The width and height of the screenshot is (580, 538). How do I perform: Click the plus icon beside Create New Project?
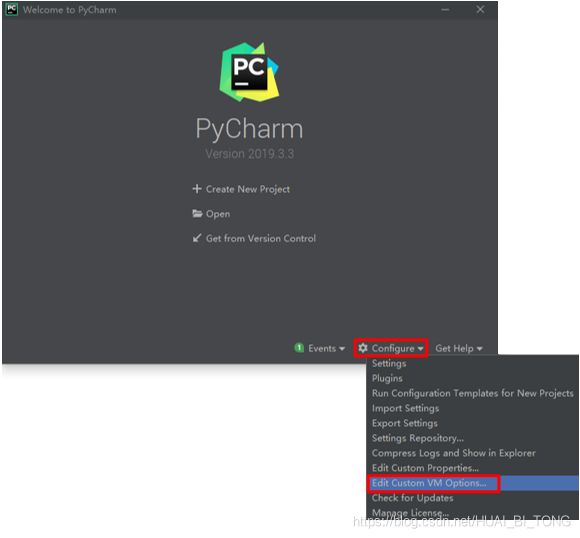click(x=197, y=189)
